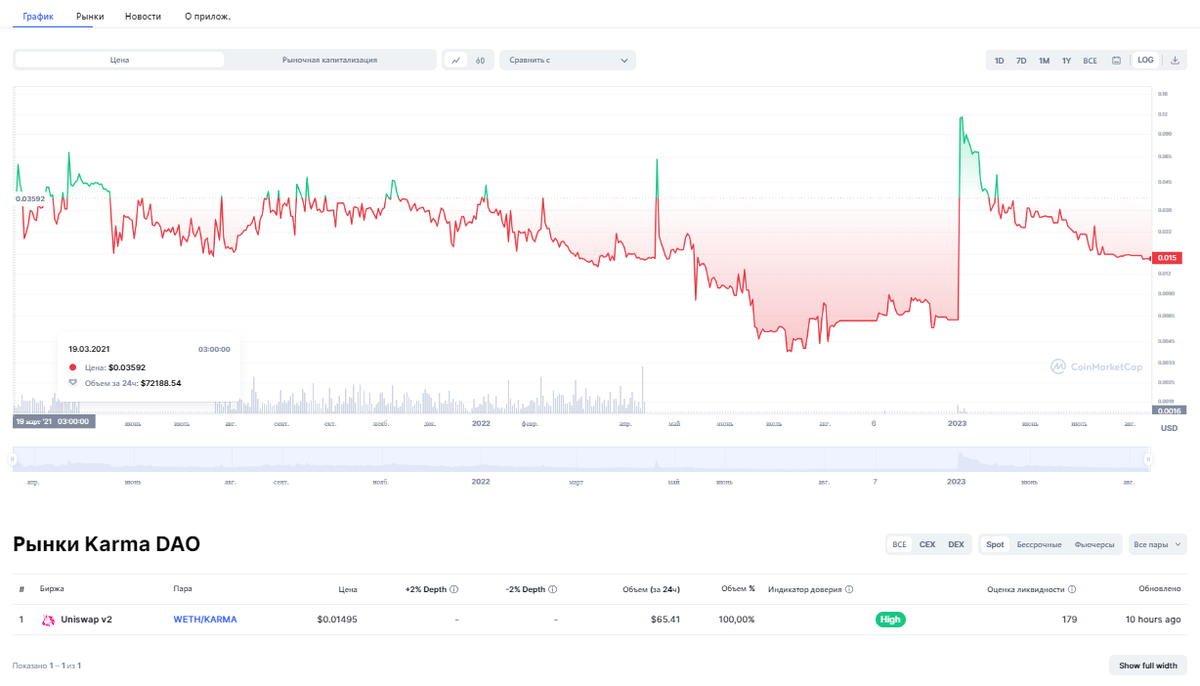The width and height of the screenshot is (1200, 686).
Task: Click the $65.41 volume cell
Action: click(x=665, y=620)
